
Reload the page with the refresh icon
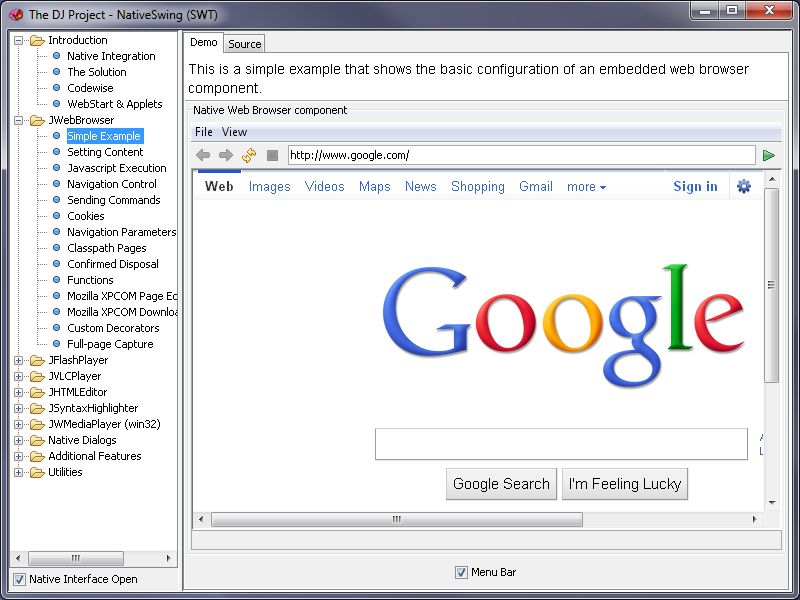pos(249,155)
